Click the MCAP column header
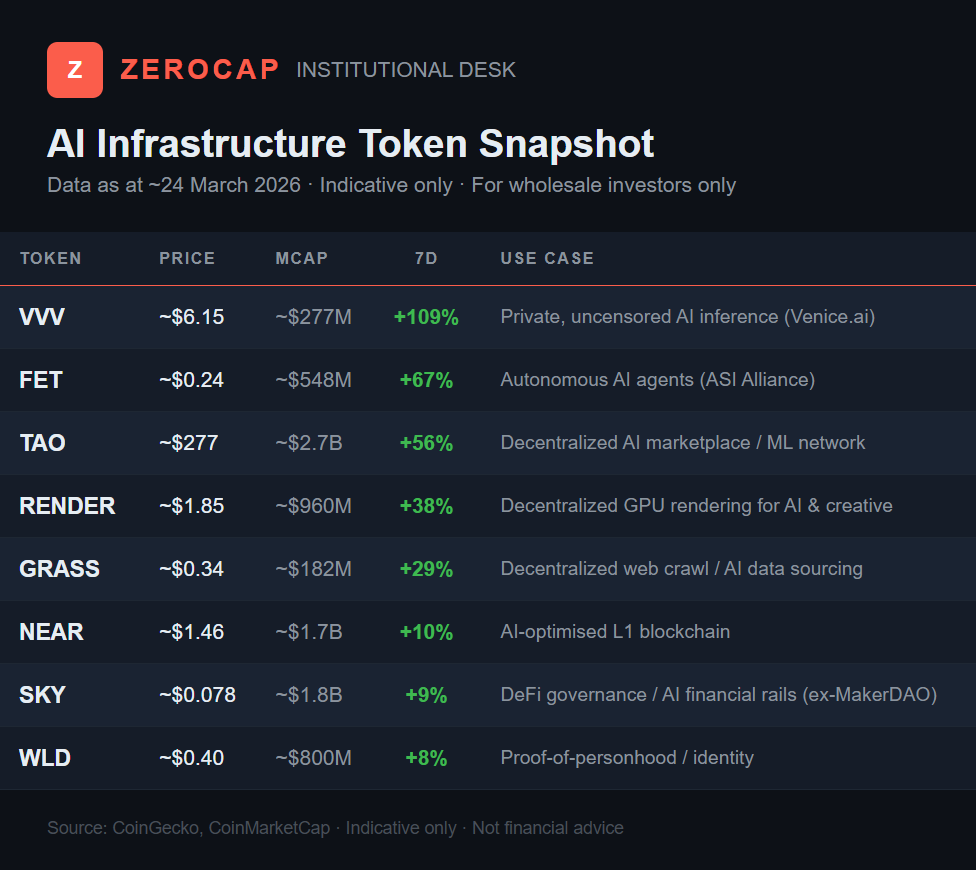This screenshot has height=870, width=976. click(302, 258)
